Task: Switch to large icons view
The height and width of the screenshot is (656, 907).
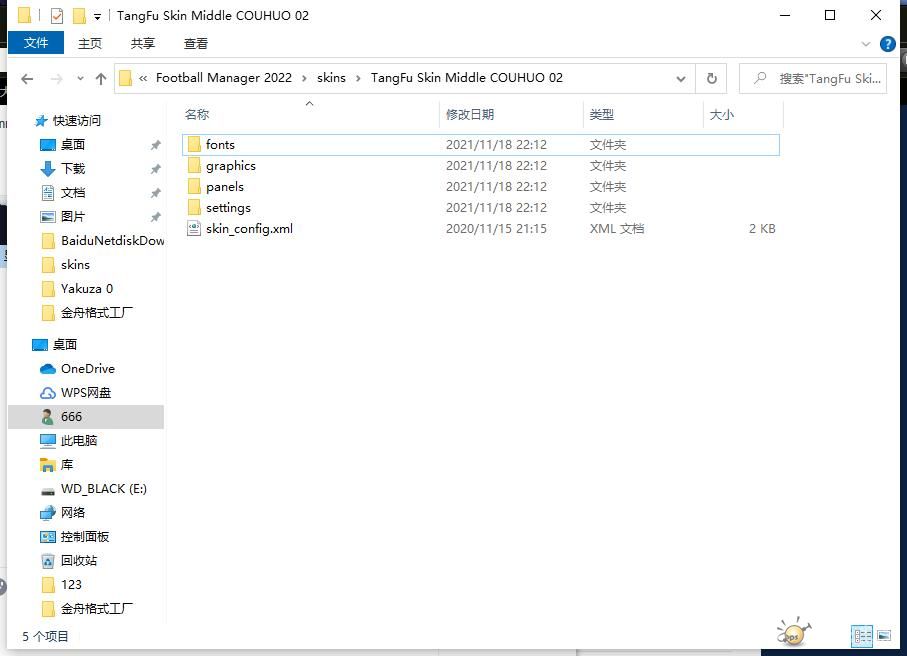Action: 883,635
